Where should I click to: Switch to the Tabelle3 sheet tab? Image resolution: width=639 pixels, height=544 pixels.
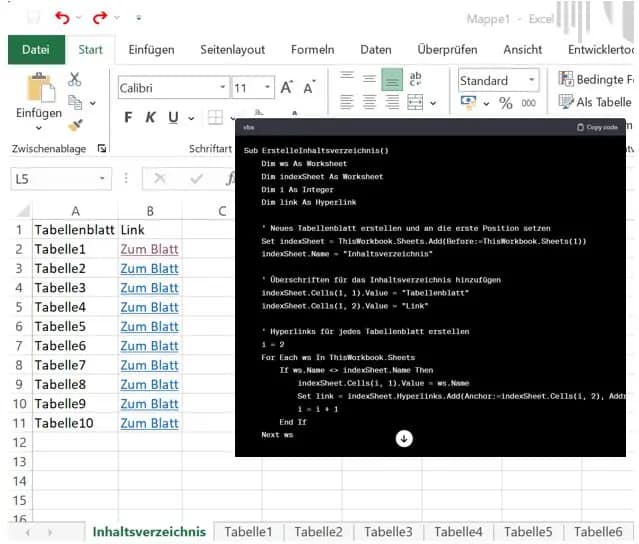pos(388,532)
